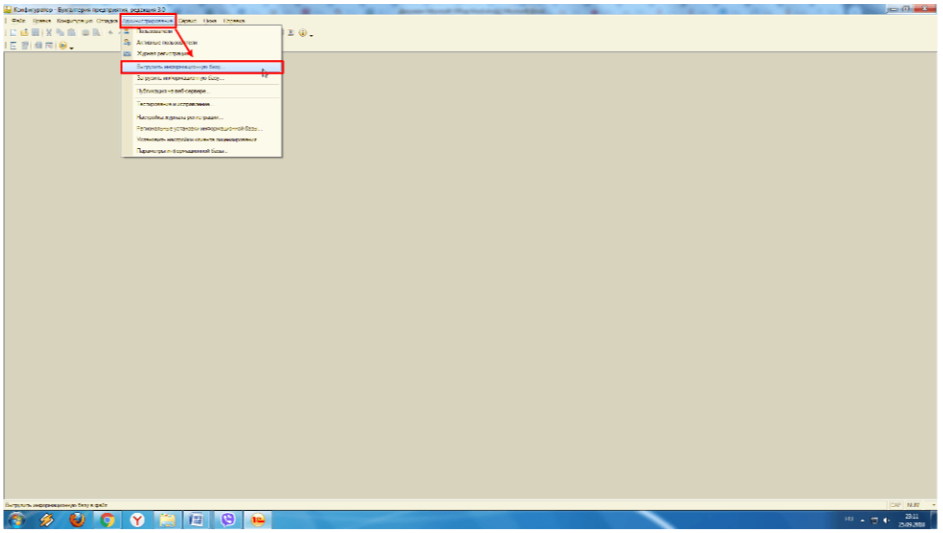
Task: Click the network tray icon
Action: tap(874, 521)
